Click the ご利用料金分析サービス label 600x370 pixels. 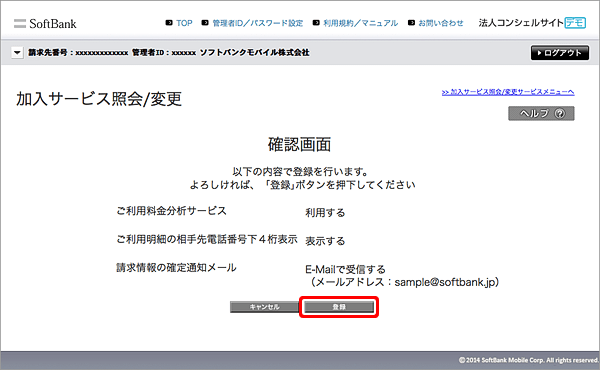tap(171, 211)
